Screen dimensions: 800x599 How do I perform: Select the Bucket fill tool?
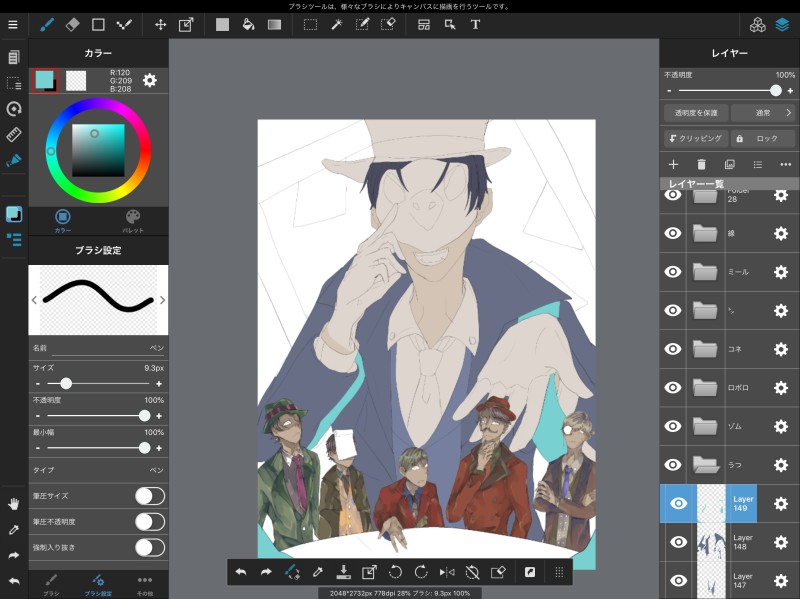point(248,24)
